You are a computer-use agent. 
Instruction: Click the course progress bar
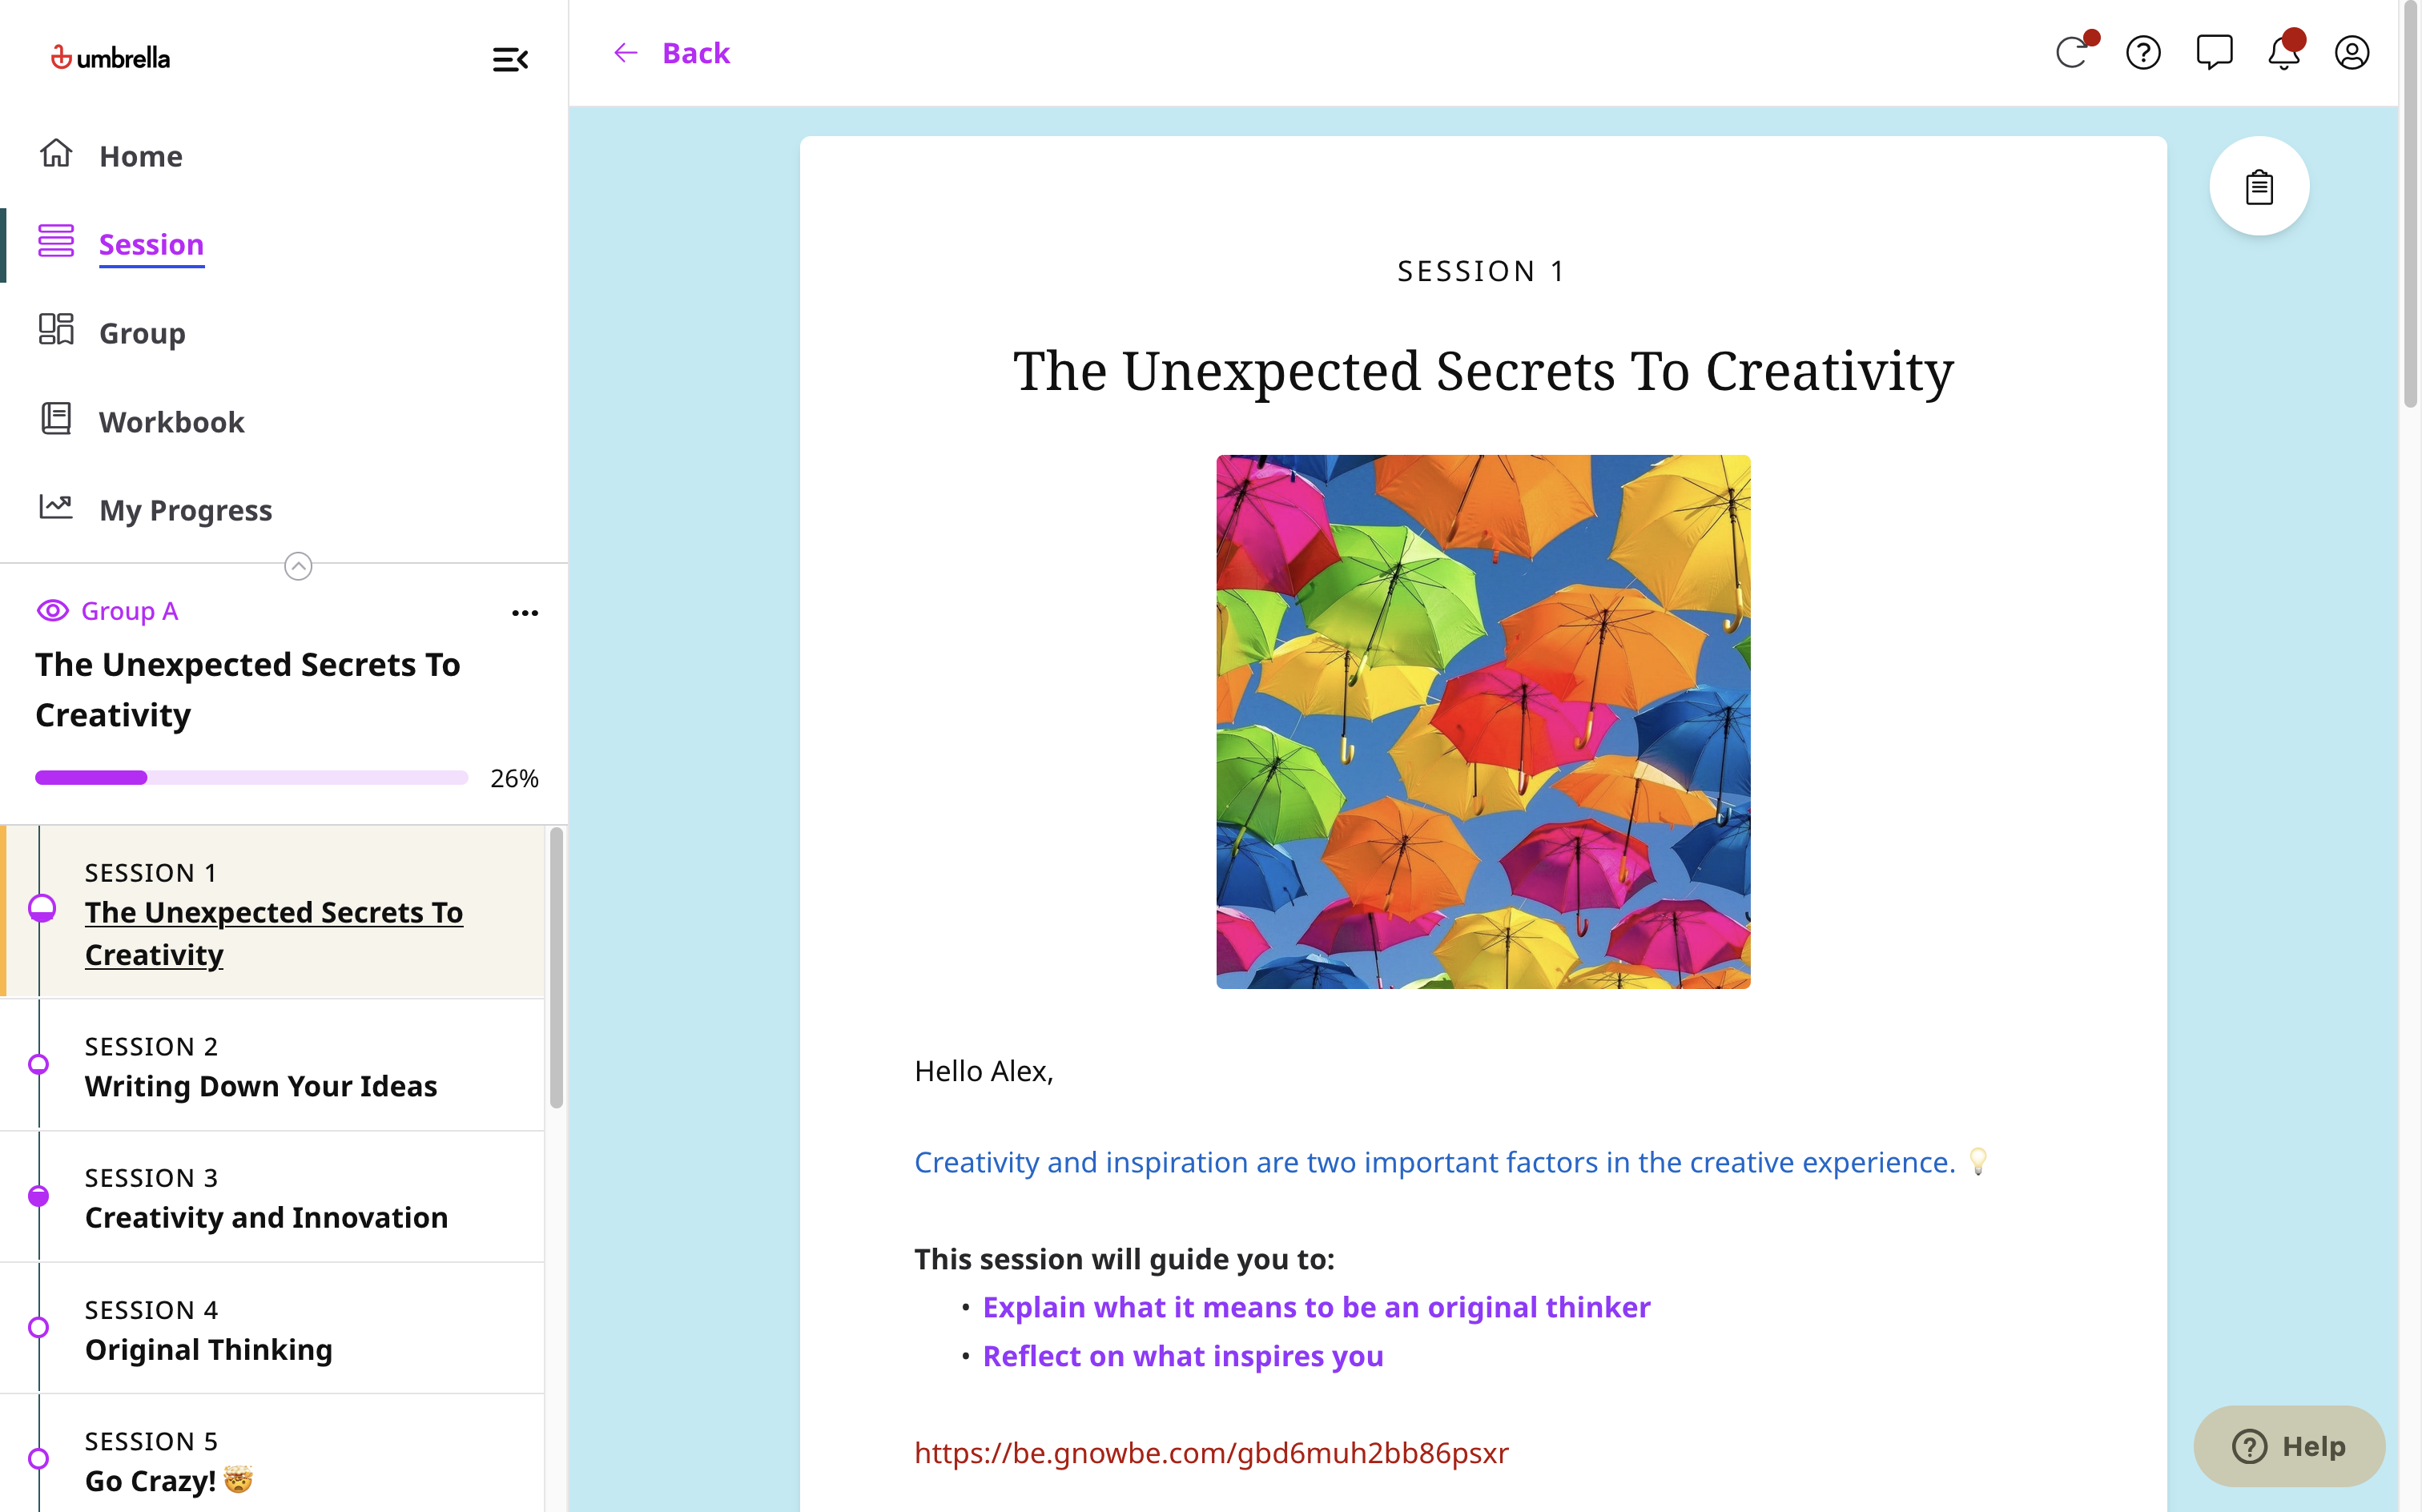(251, 778)
